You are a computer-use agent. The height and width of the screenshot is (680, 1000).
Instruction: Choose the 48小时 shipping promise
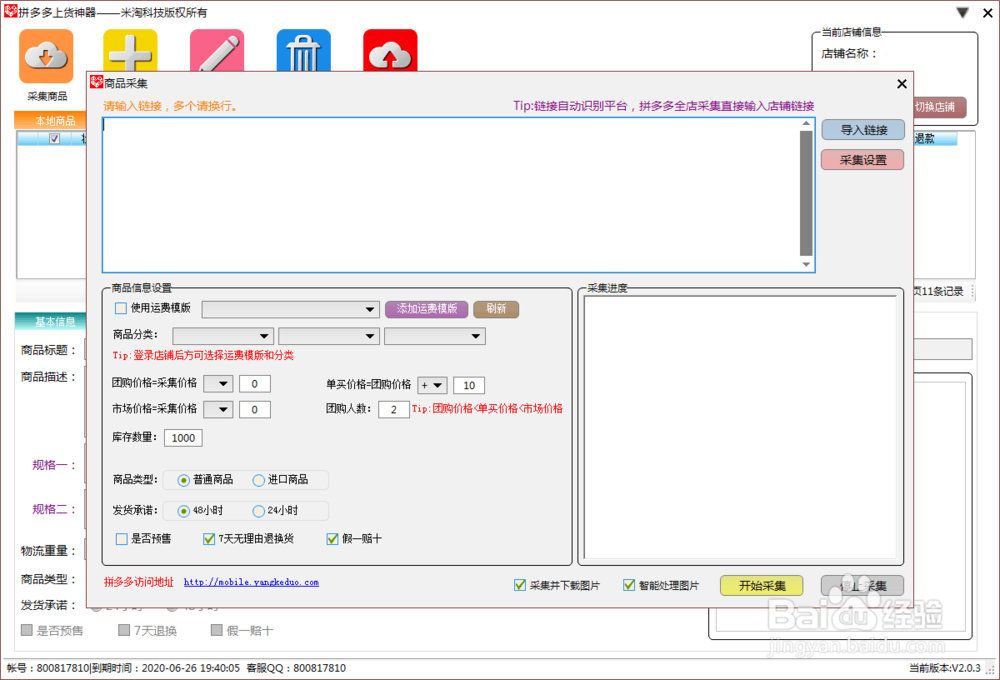point(184,511)
